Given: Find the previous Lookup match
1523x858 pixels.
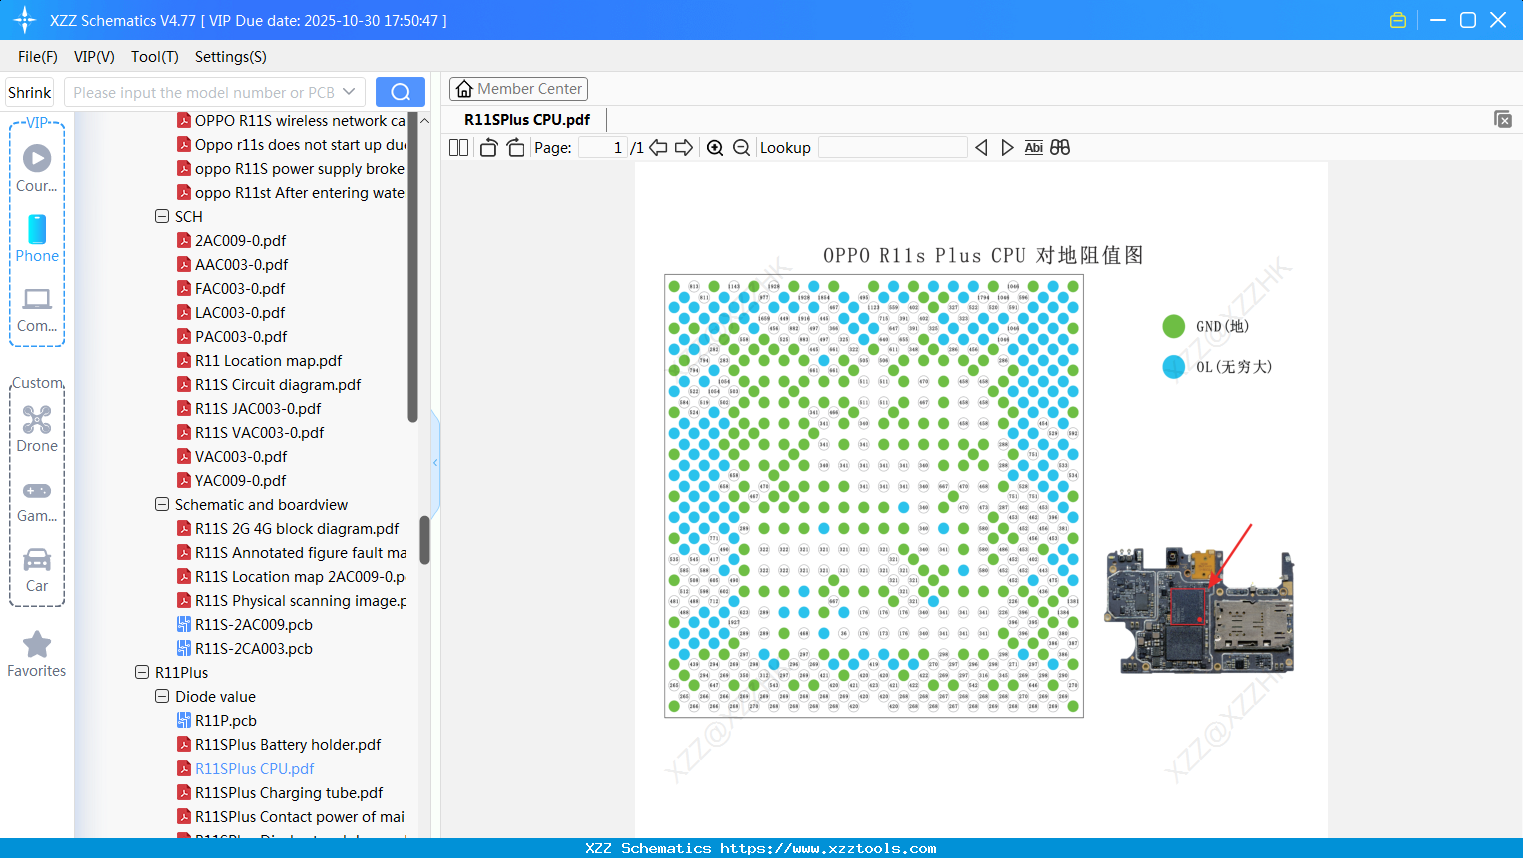Looking at the screenshot, I should click(981, 147).
